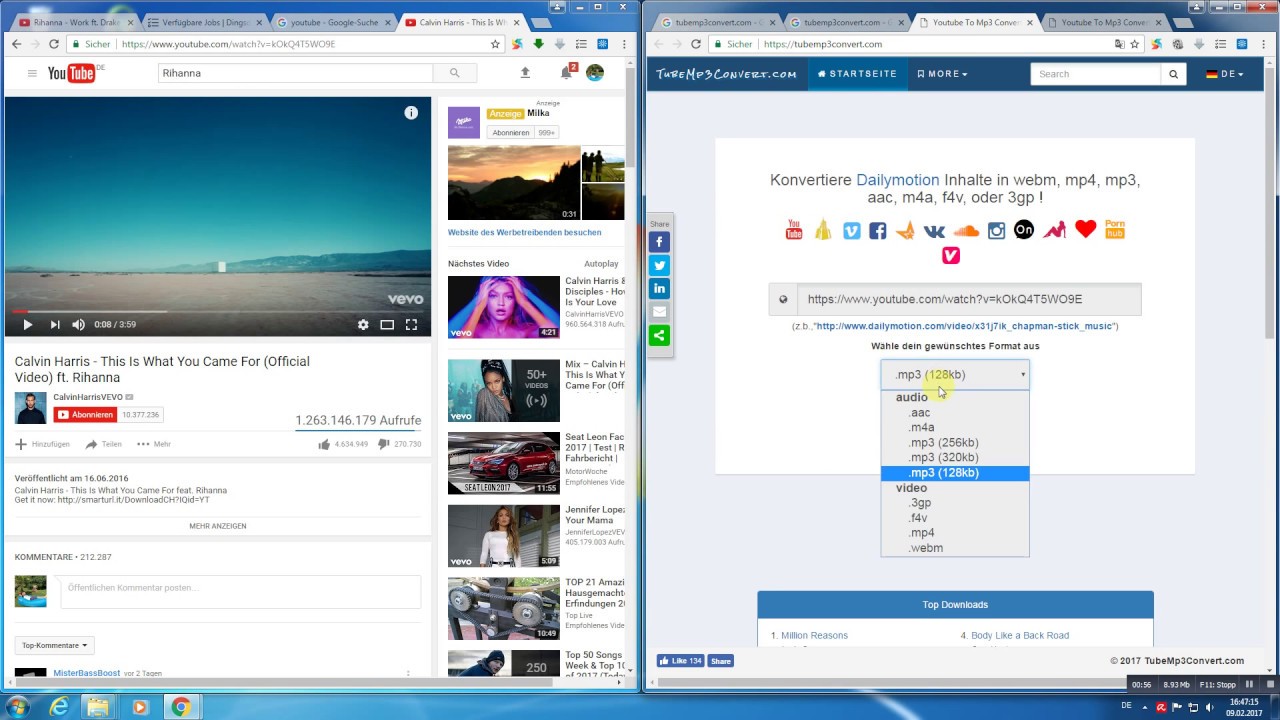Click the Instagram icon in the converter's site row
Image resolution: width=1280 pixels, height=720 pixels.
coord(996,231)
